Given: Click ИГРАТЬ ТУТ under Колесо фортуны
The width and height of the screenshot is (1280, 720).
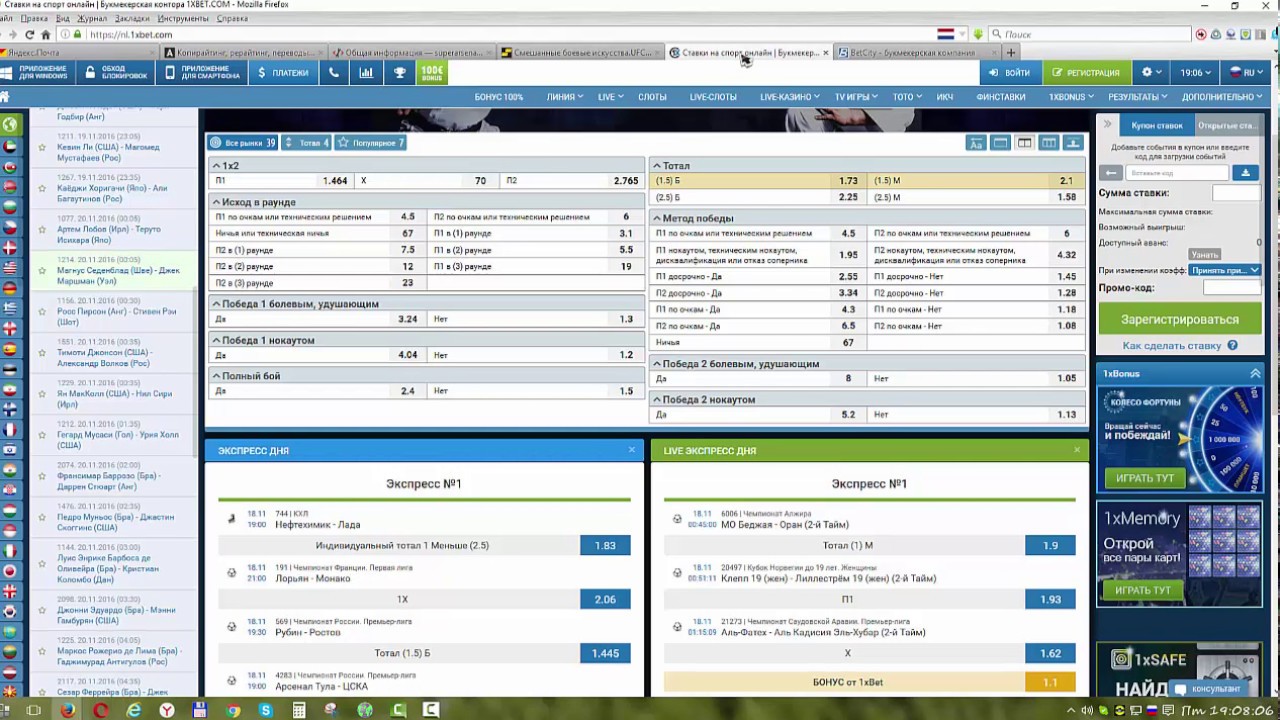Looking at the screenshot, I should click(x=1145, y=478).
